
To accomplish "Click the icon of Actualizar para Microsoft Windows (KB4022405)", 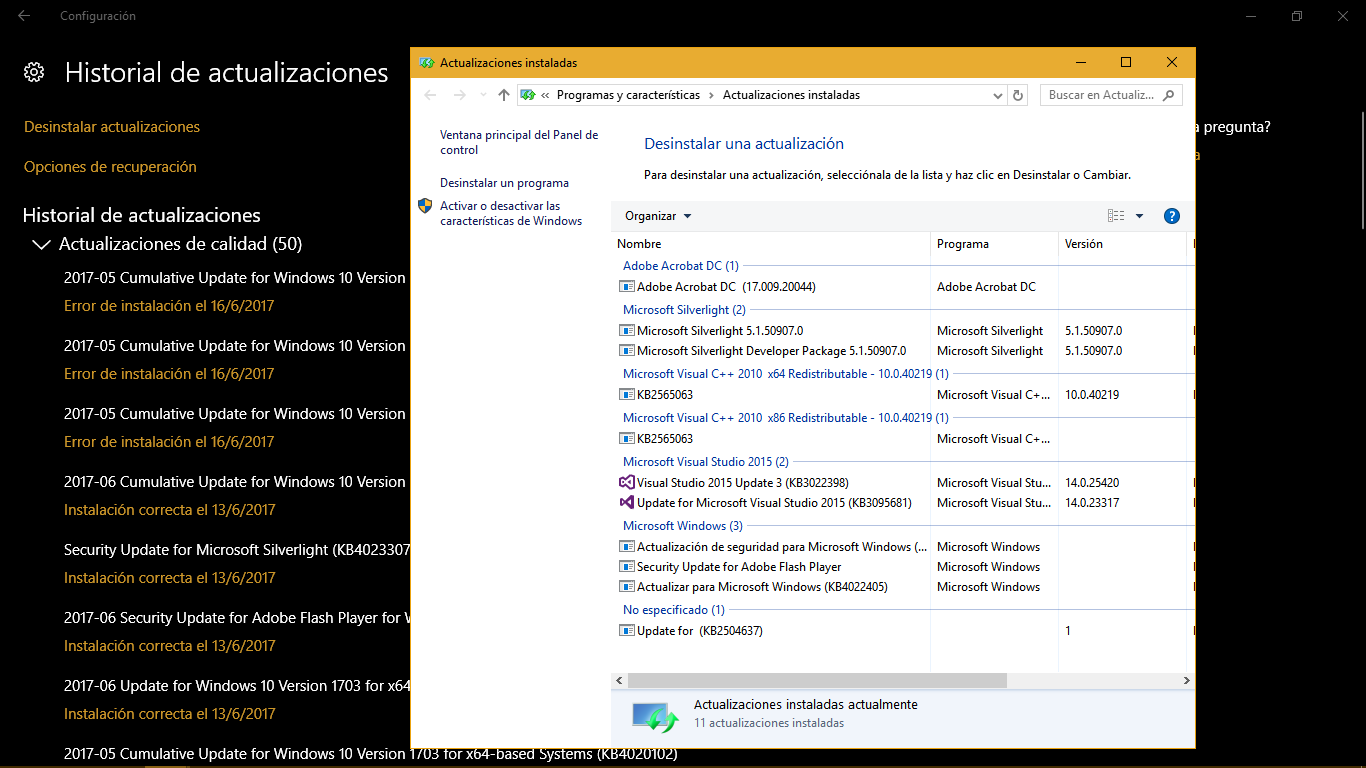I will point(627,587).
